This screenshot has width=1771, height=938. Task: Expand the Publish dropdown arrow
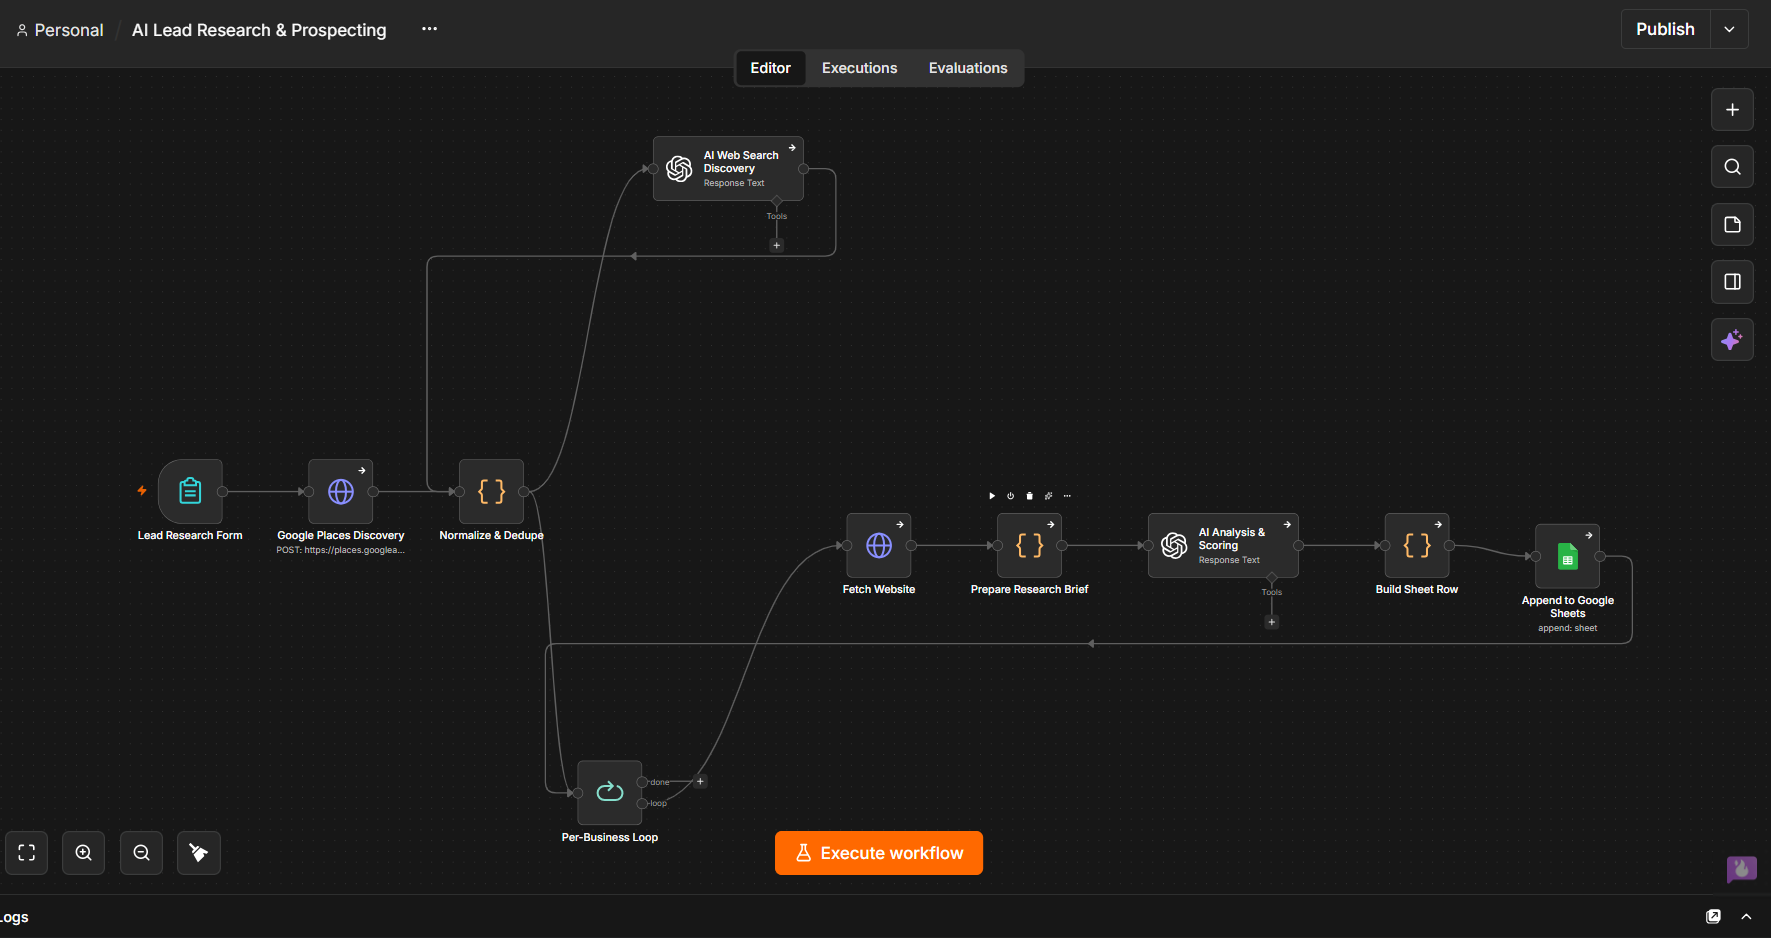pyautogui.click(x=1729, y=29)
